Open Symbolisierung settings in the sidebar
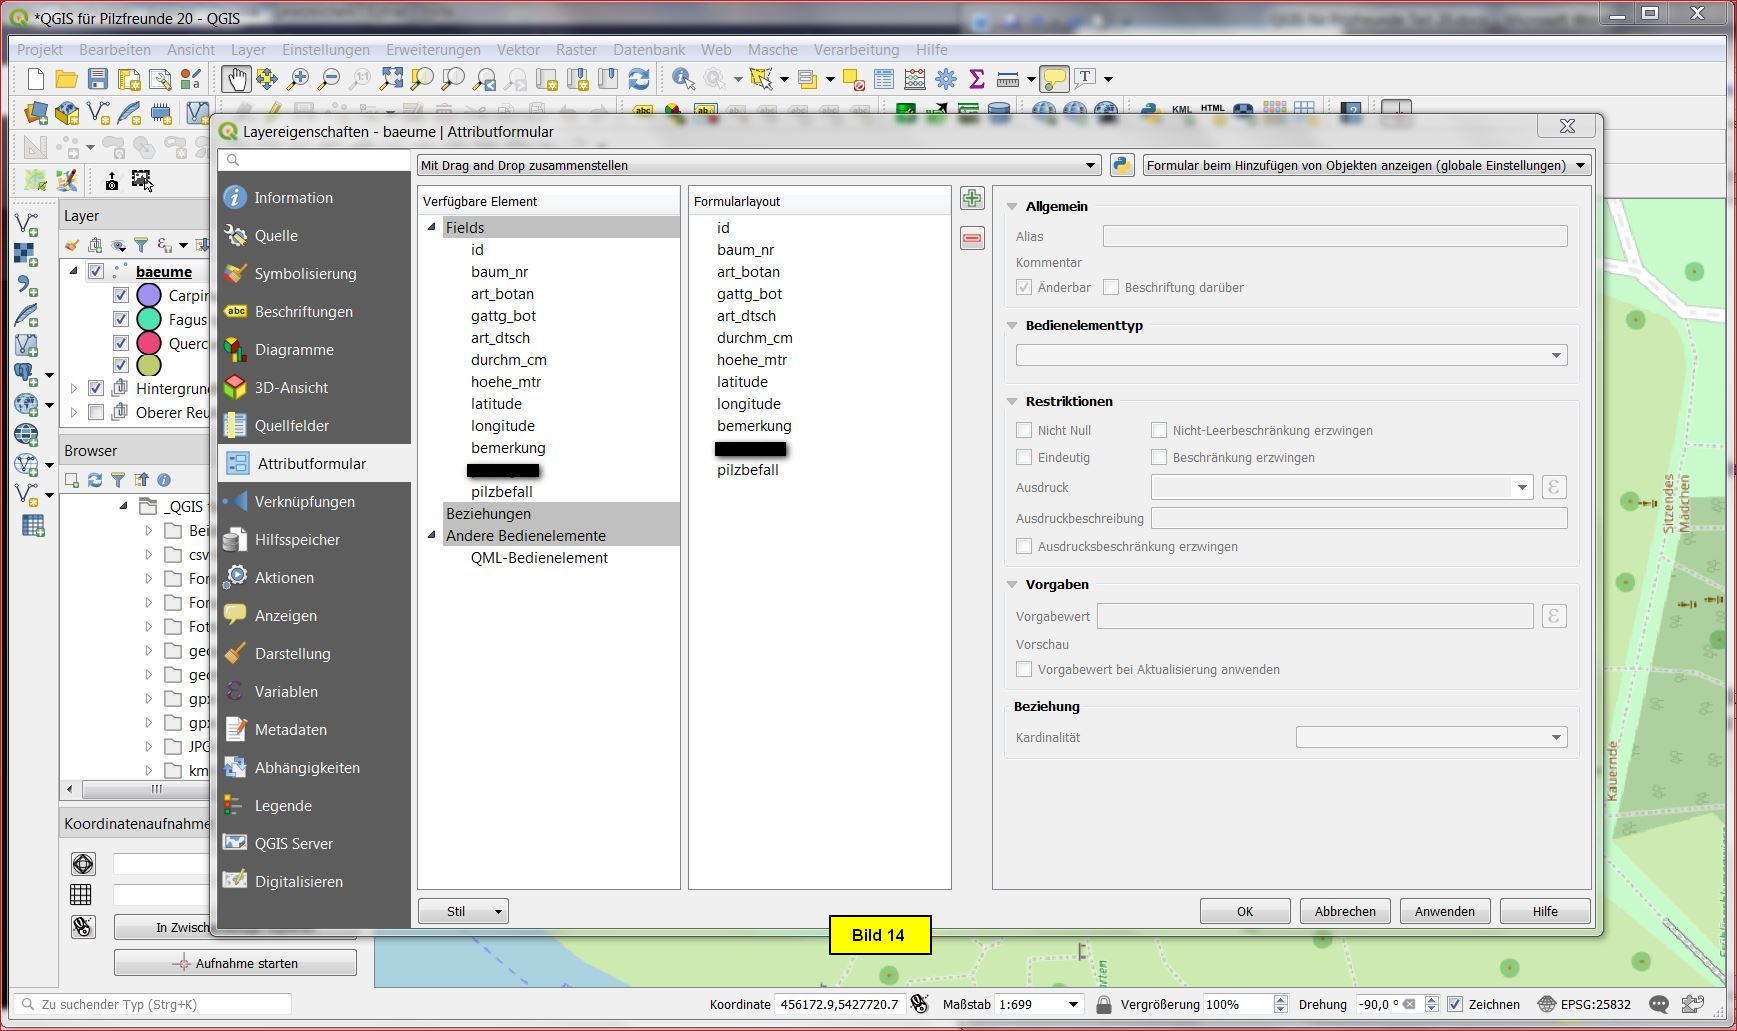The image size is (1737, 1031). pos(305,274)
